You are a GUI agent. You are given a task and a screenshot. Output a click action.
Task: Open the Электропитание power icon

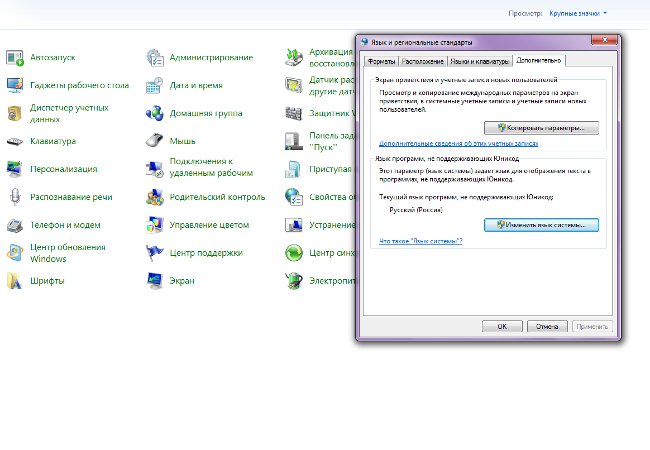pos(294,281)
